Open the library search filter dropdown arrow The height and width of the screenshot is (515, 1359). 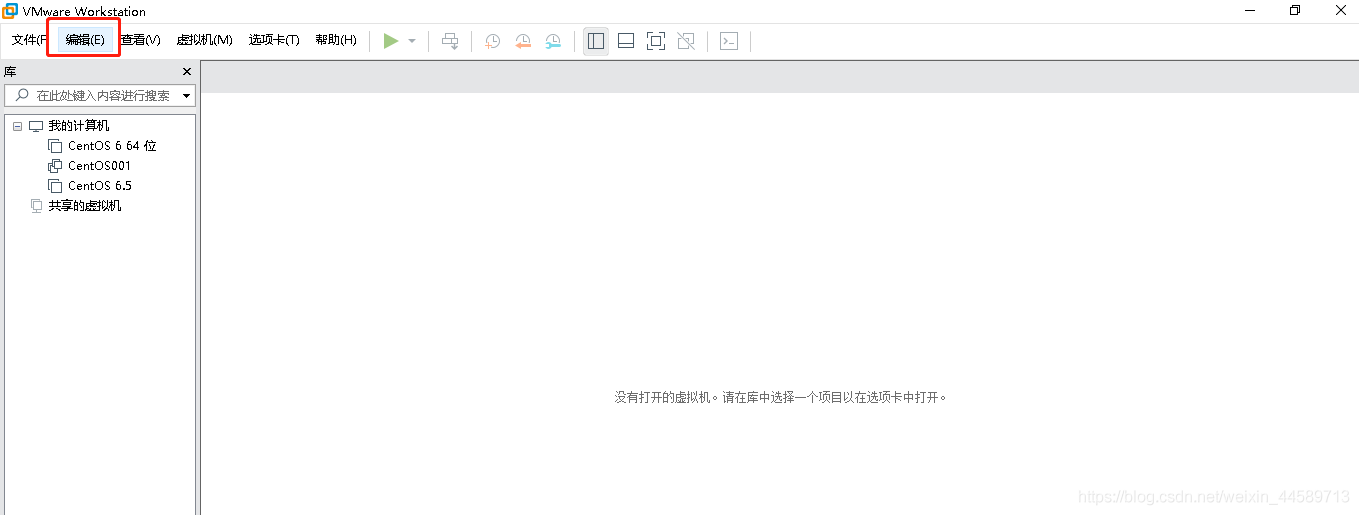pyautogui.click(x=187, y=96)
